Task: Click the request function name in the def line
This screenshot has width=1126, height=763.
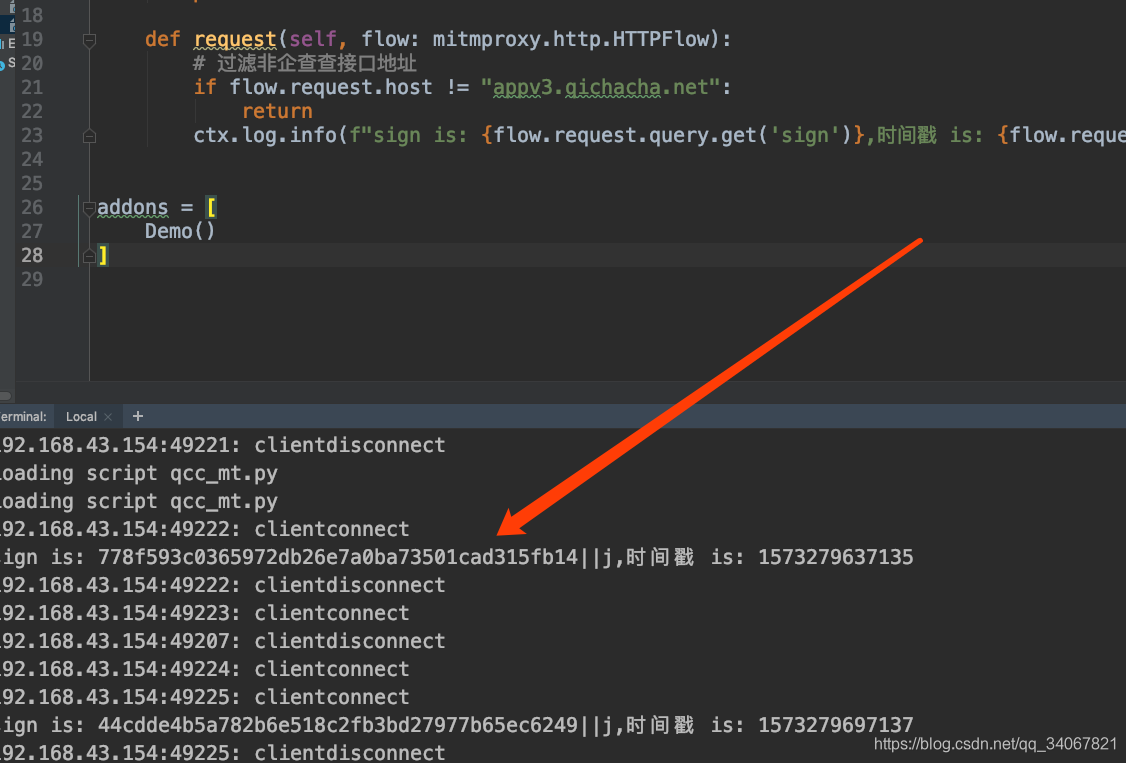Action: 236,39
